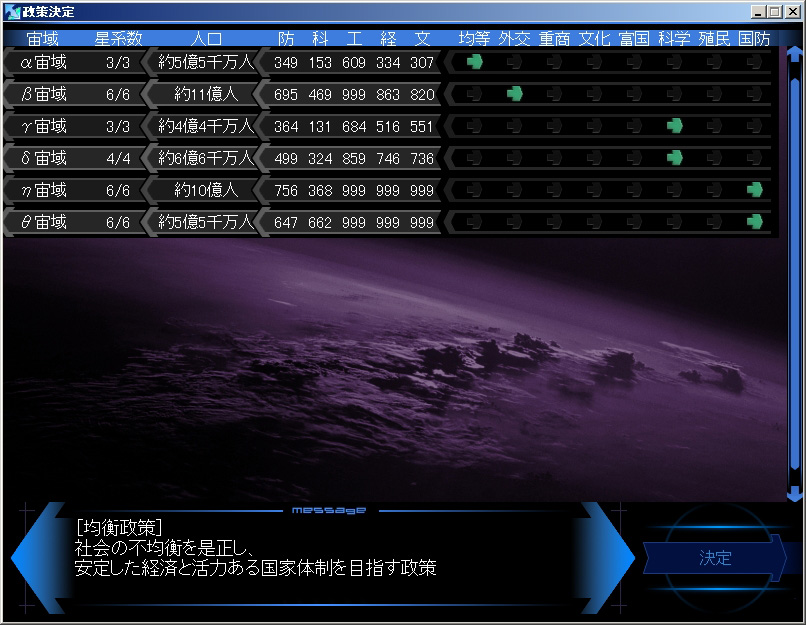806x625 pixels.
Task: Click the green 国防 arrow for η宙域
Action: (754, 190)
